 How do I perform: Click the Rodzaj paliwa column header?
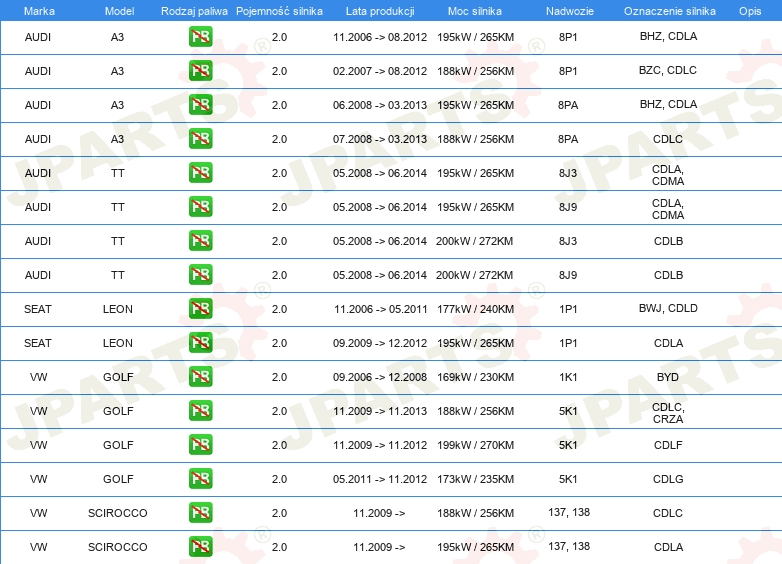[194, 11]
